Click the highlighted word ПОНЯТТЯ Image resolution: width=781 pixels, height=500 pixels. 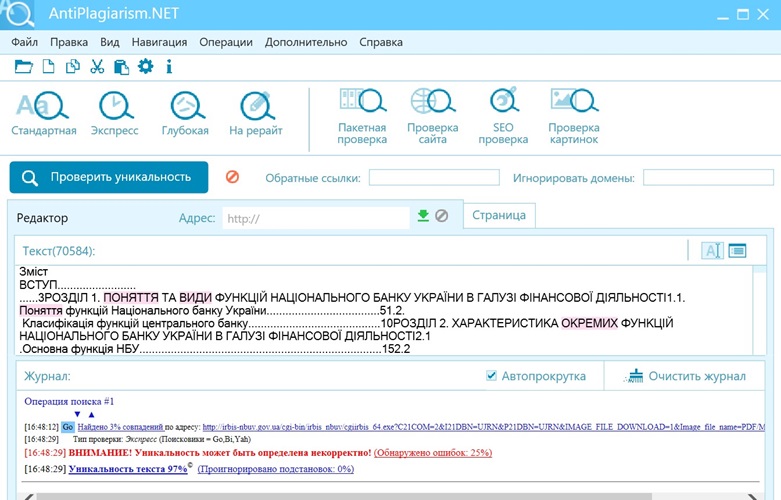tap(131, 297)
